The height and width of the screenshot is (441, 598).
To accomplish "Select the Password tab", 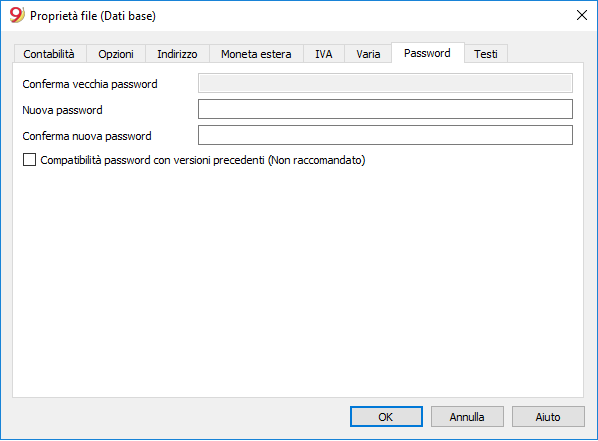I will (428, 53).
